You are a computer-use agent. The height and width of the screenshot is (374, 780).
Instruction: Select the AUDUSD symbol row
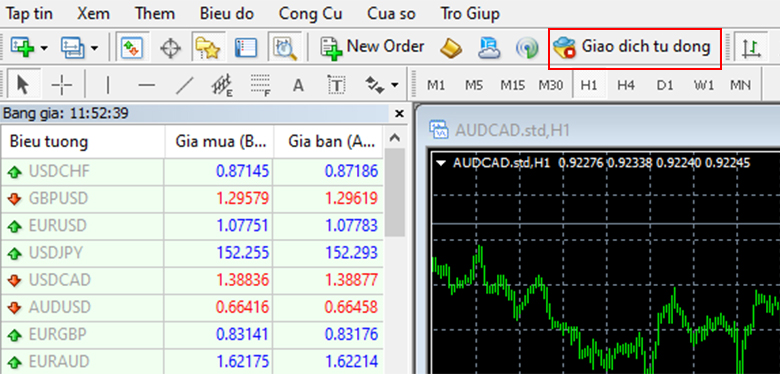coord(193,307)
